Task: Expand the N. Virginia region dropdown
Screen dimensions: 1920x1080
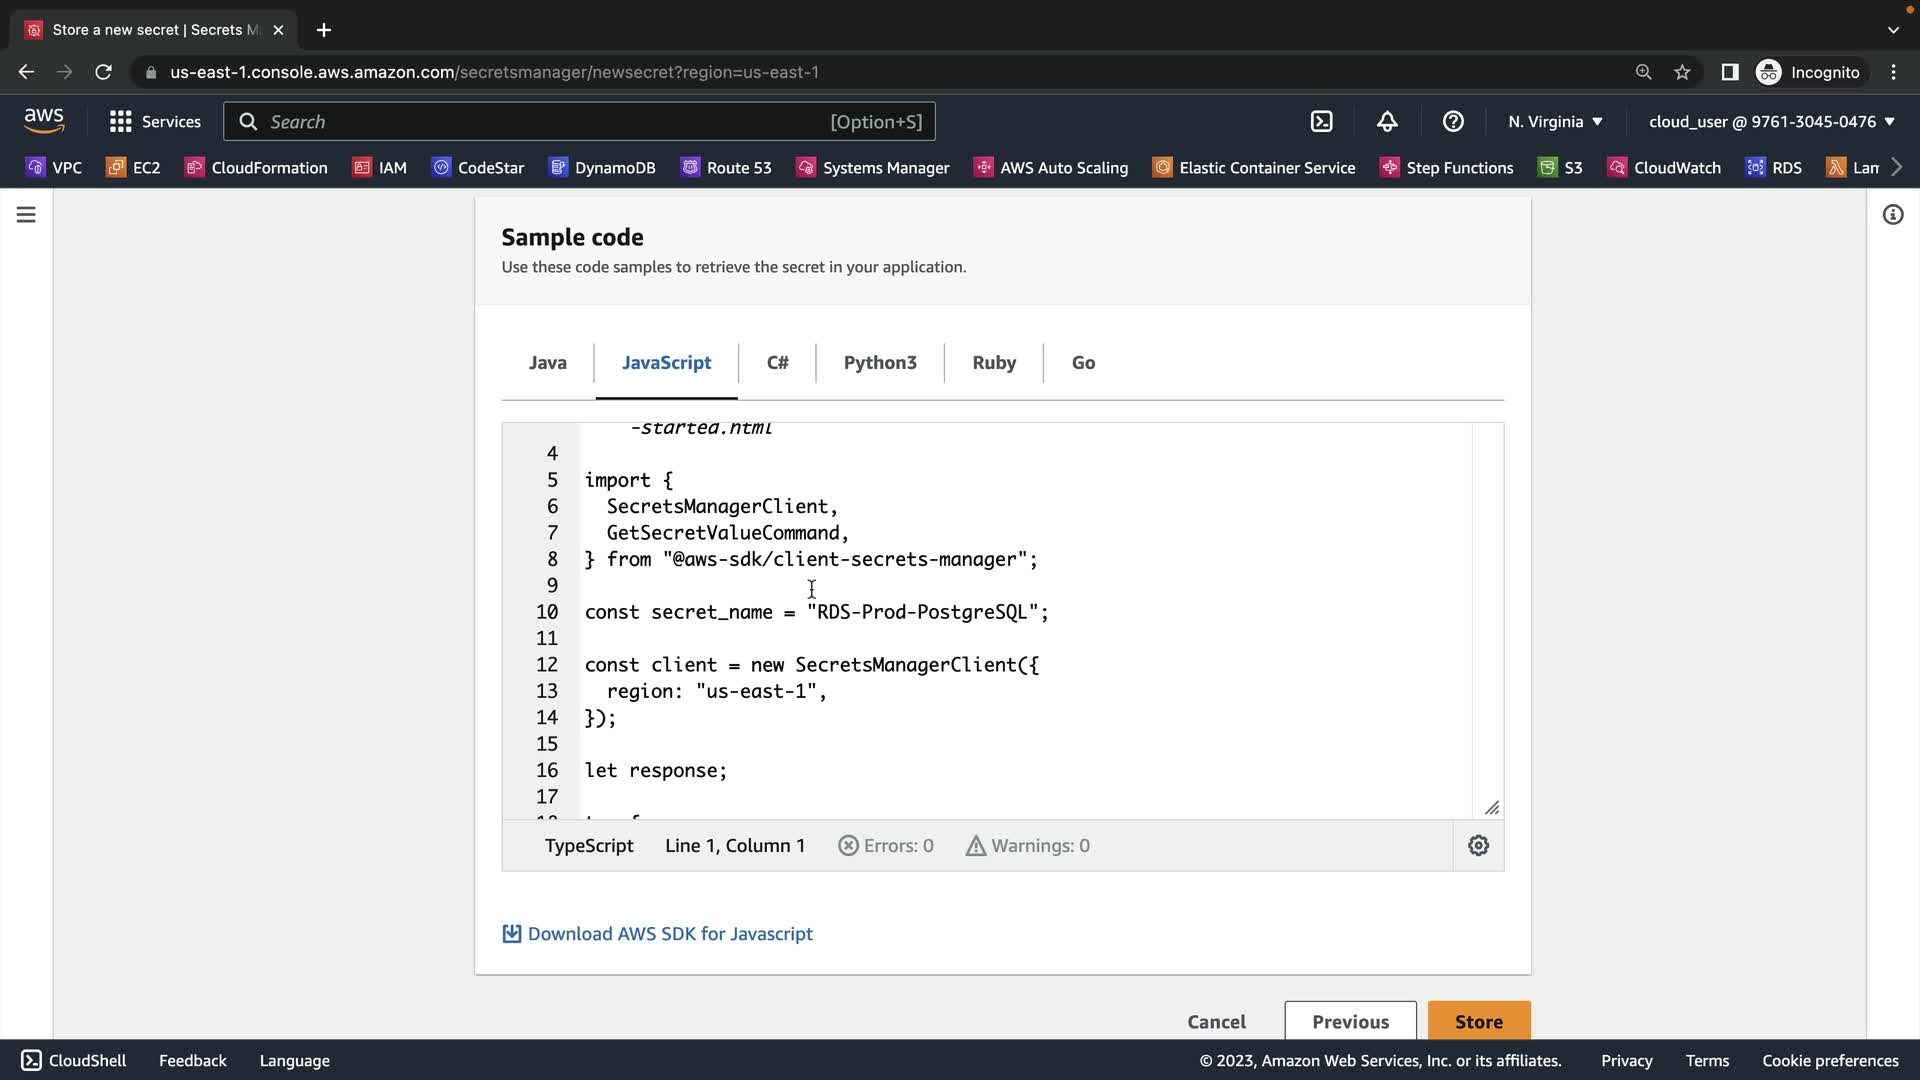Action: [x=1555, y=121]
